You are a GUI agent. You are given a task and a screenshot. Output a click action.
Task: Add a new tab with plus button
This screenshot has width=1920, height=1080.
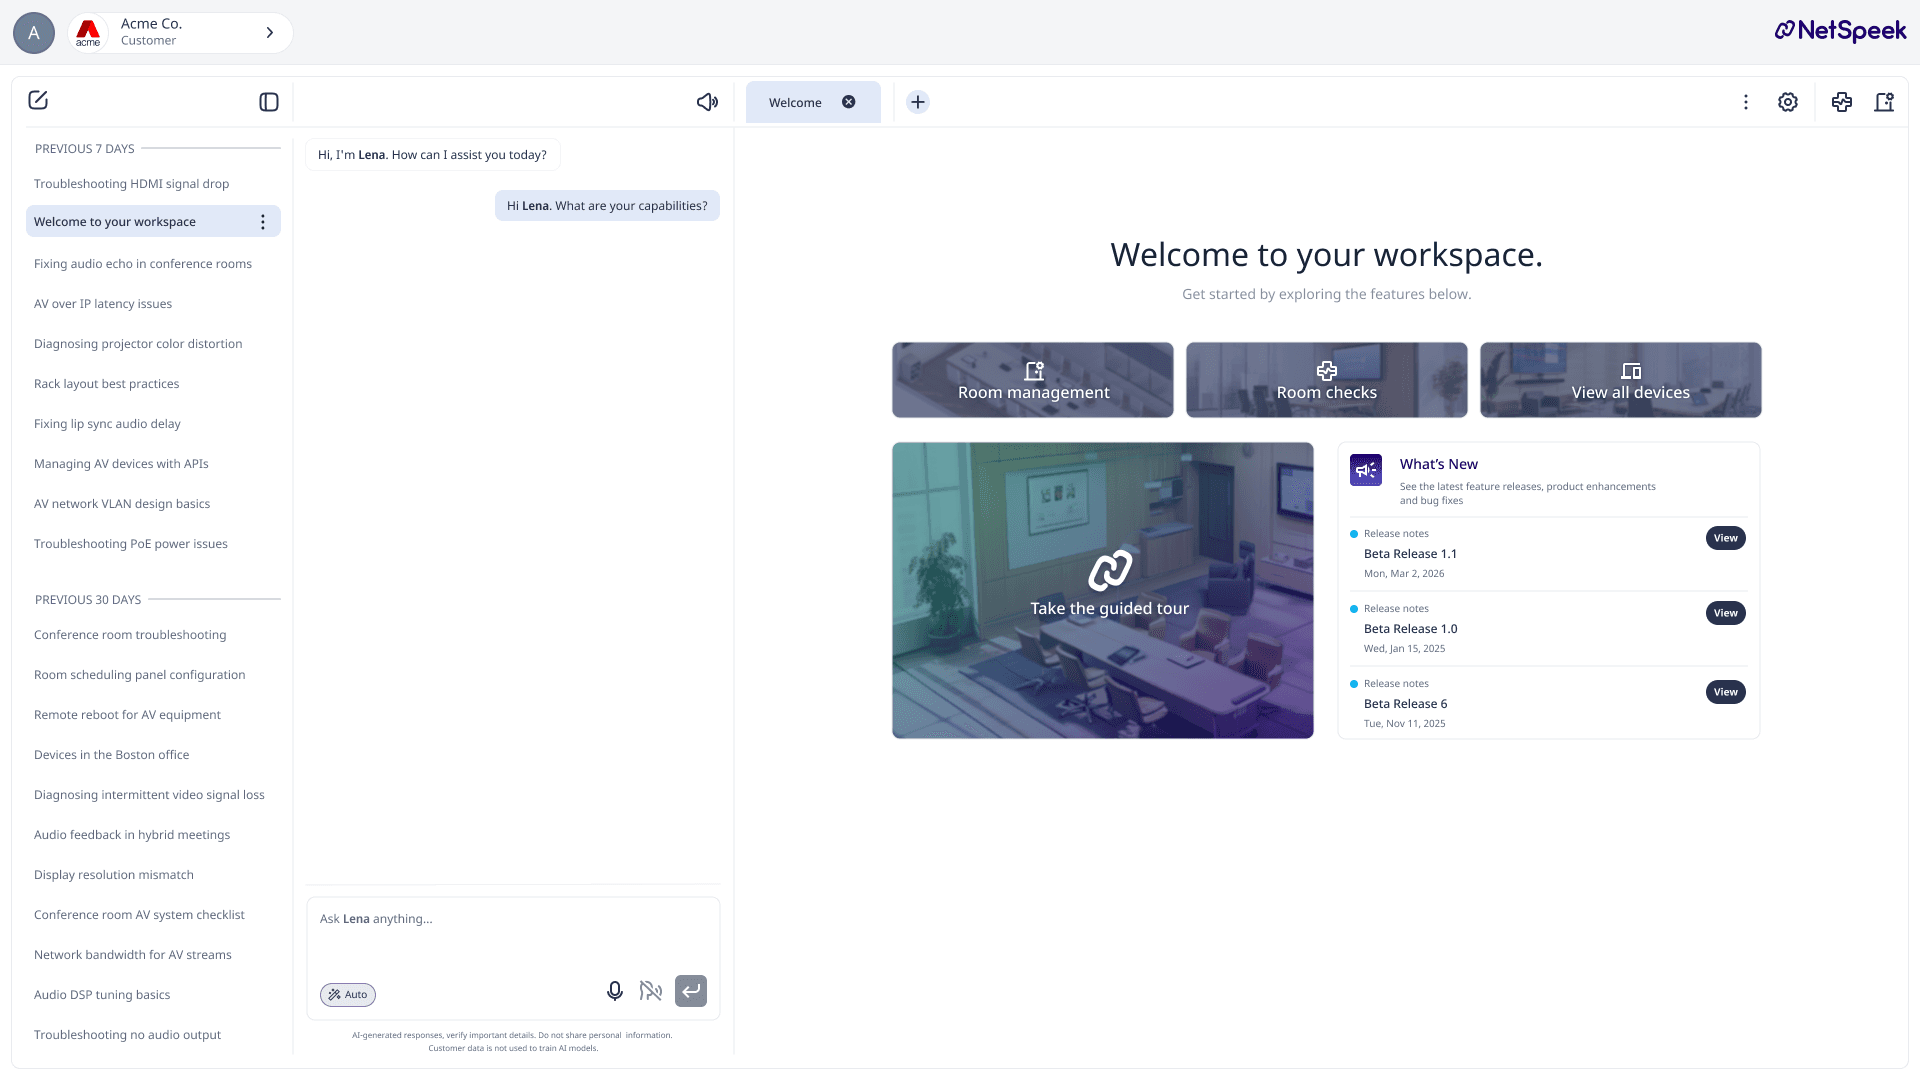(x=918, y=102)
